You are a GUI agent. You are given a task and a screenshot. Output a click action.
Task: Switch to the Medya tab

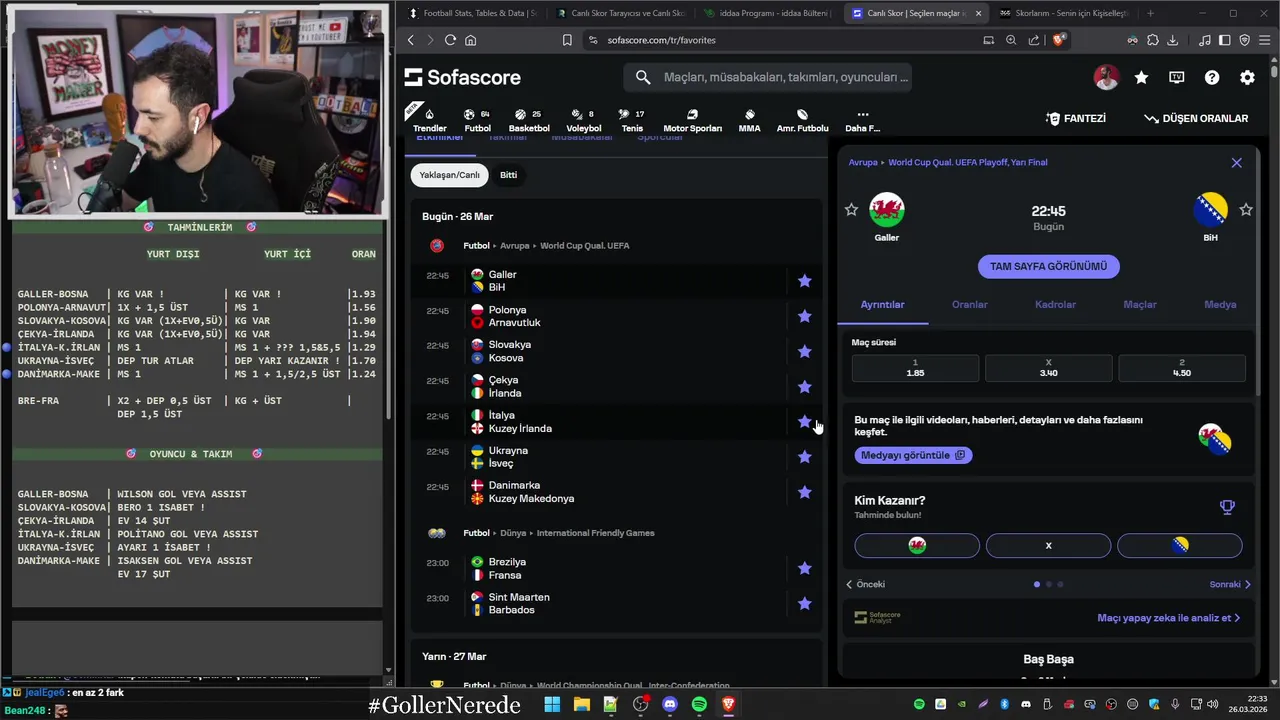tap(1220, 304)
